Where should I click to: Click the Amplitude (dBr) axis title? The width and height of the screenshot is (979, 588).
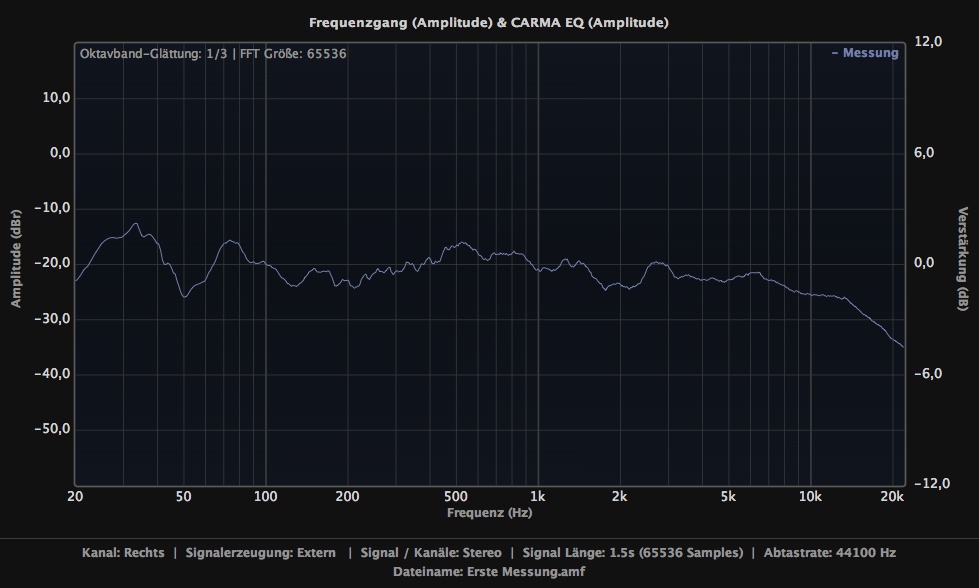pyautogui.click(x=16, y=260)
